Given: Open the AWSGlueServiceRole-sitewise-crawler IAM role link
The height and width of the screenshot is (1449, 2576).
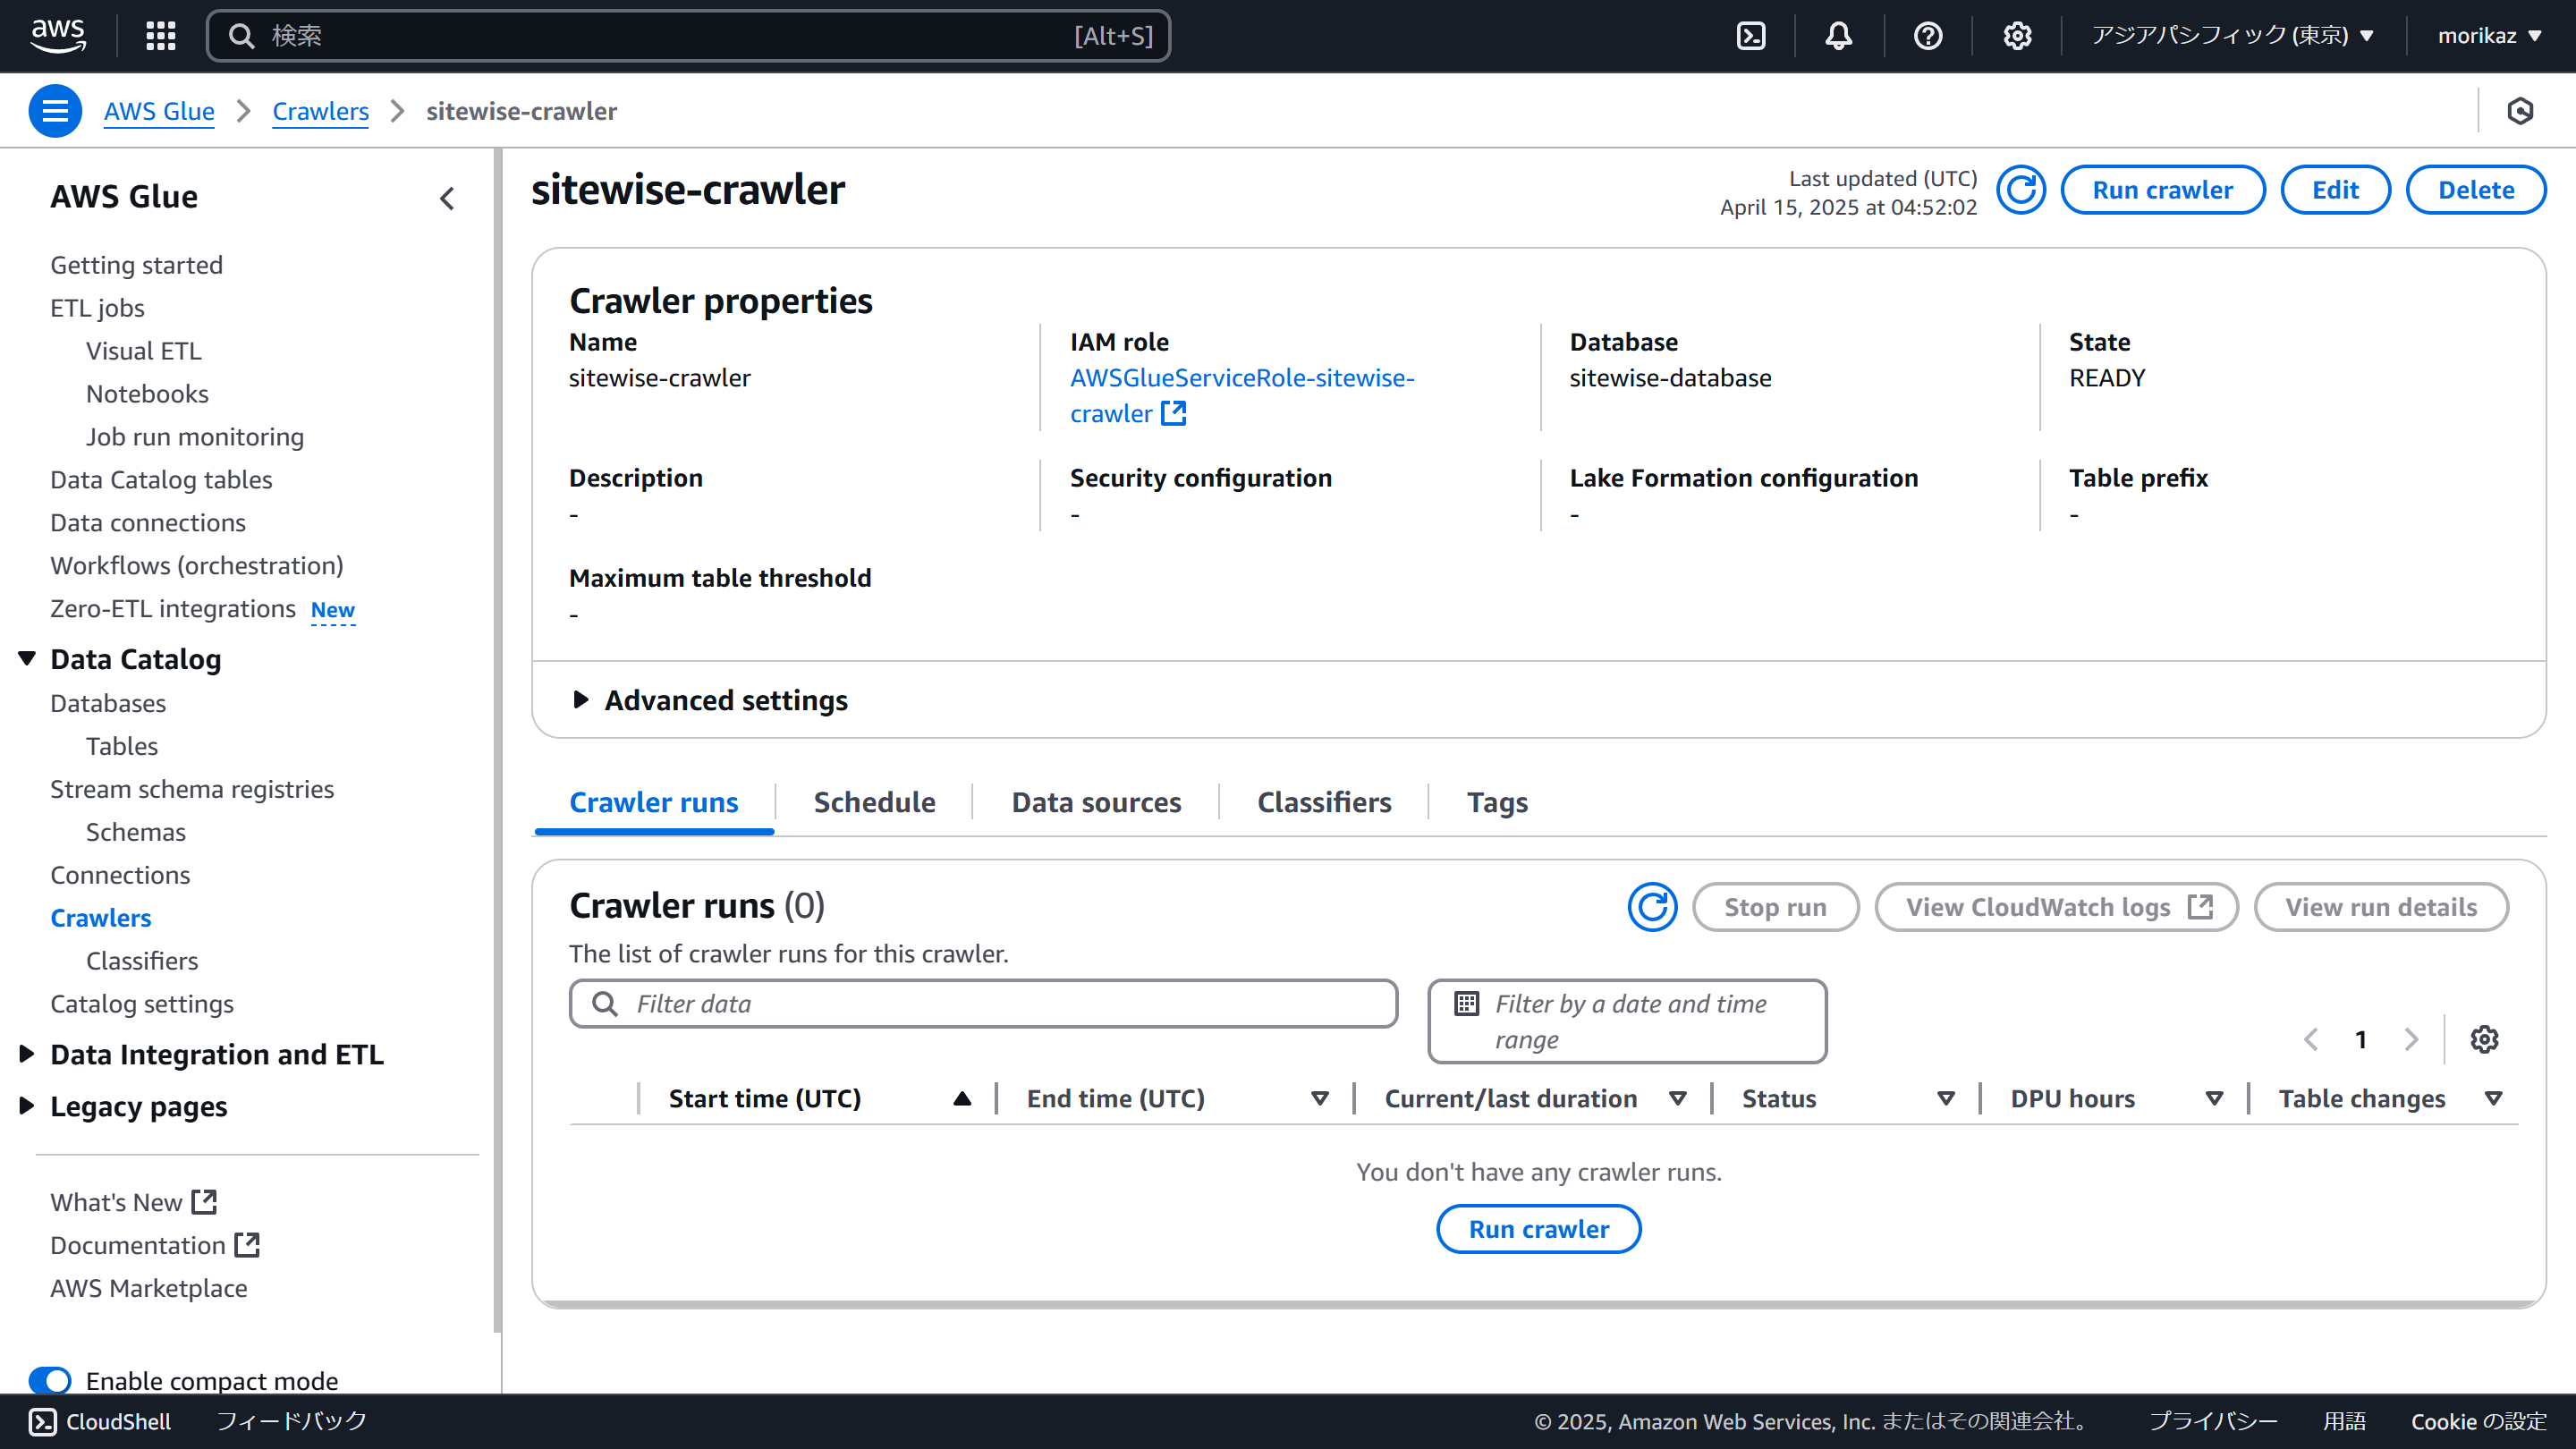Looking at the screenshot, I should tap(1241, 378).
